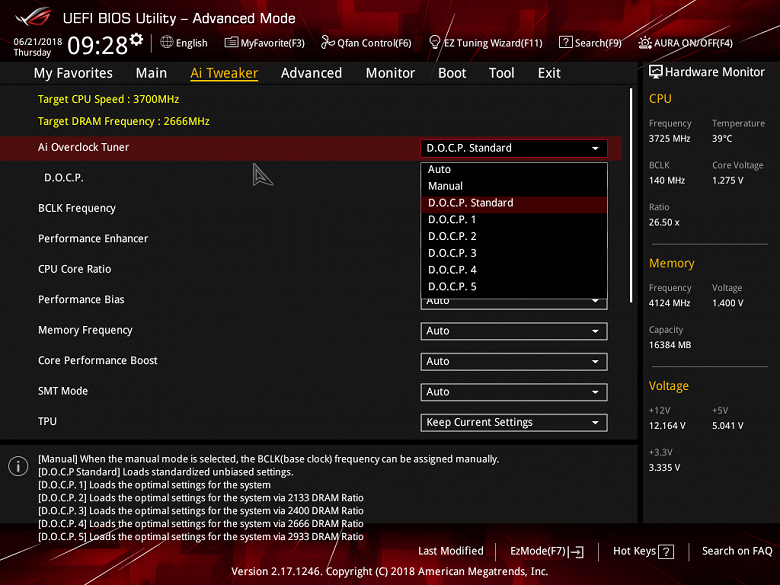
Task: Click the ROG logo icon
Action: 33,17
